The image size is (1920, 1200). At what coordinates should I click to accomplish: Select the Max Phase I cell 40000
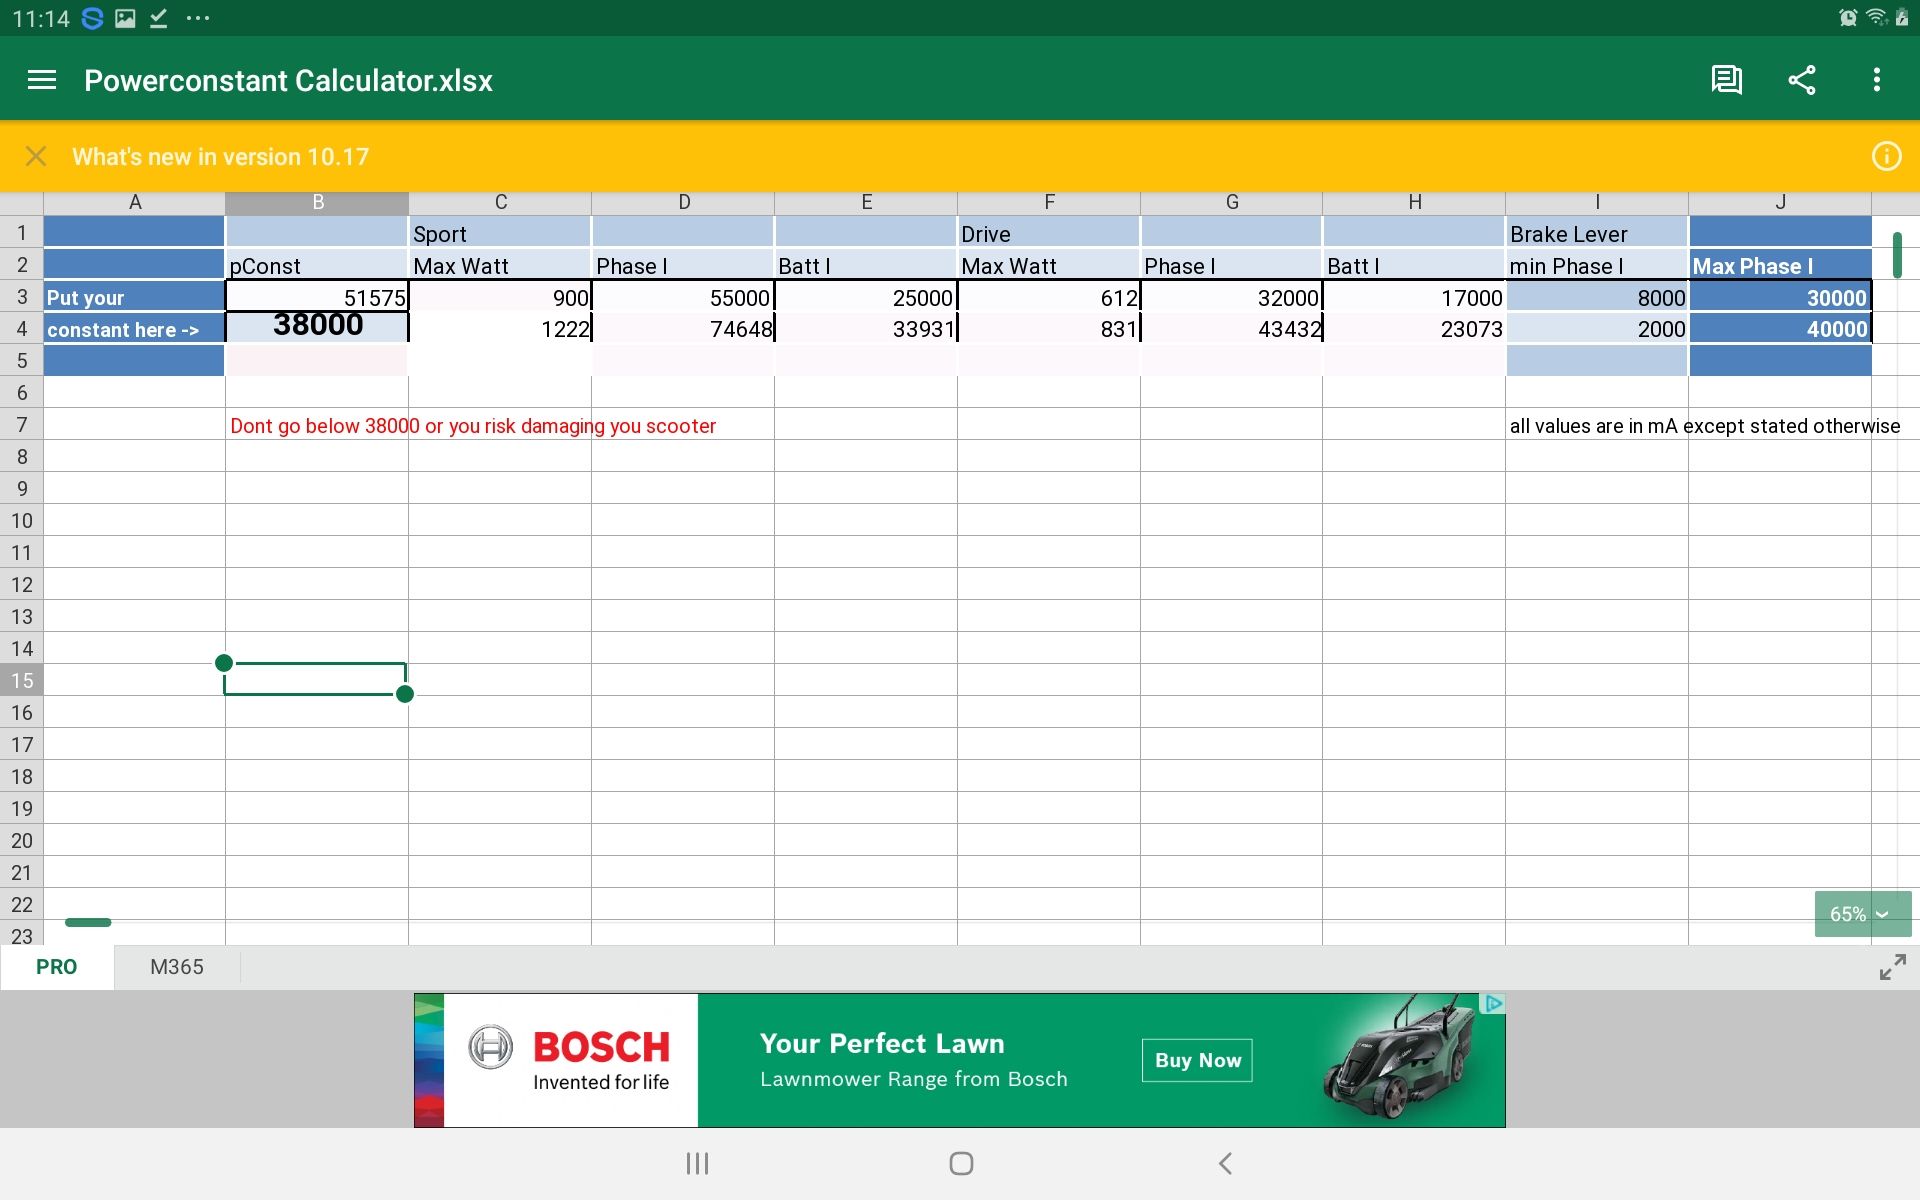(1780, 329)
